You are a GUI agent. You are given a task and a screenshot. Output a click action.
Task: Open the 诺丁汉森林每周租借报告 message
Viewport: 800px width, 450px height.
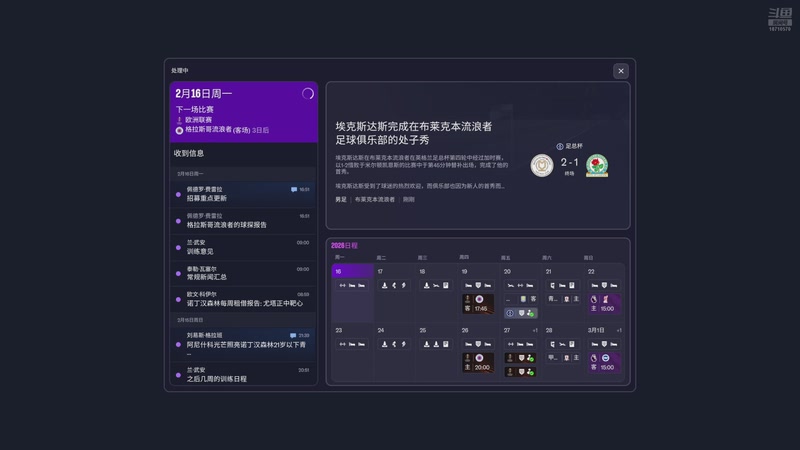click(x=243, y=299)
